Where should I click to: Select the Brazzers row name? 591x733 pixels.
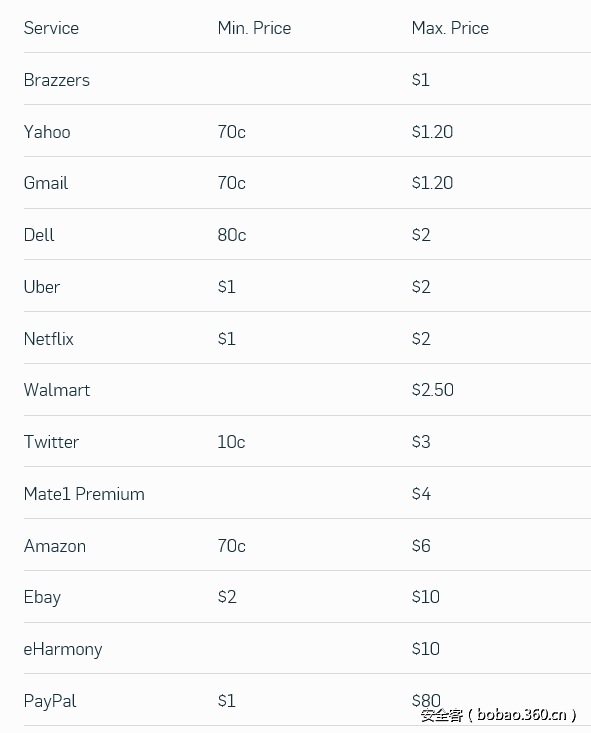coord(57,80)
